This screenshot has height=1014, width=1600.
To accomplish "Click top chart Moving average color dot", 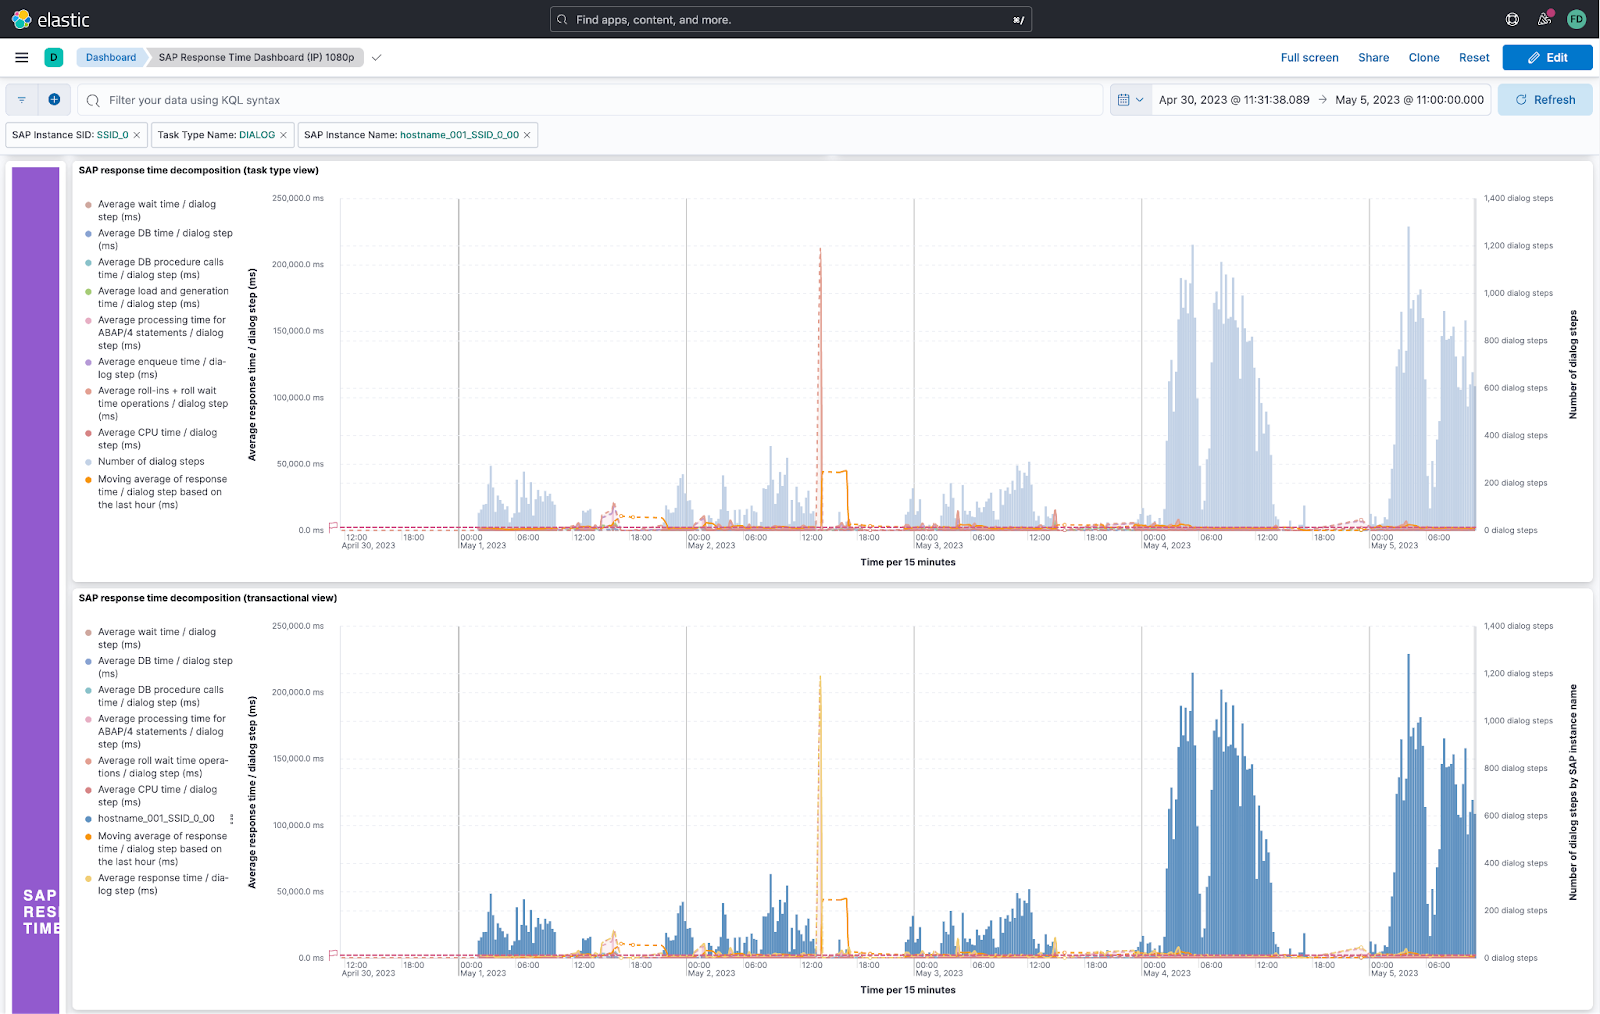I will [x=88, y=480].
